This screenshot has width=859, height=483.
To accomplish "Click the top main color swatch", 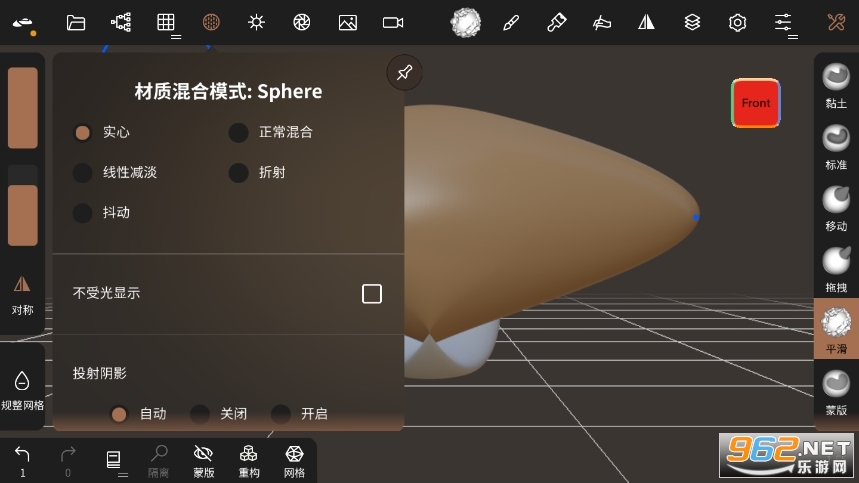I will point(22,108).
